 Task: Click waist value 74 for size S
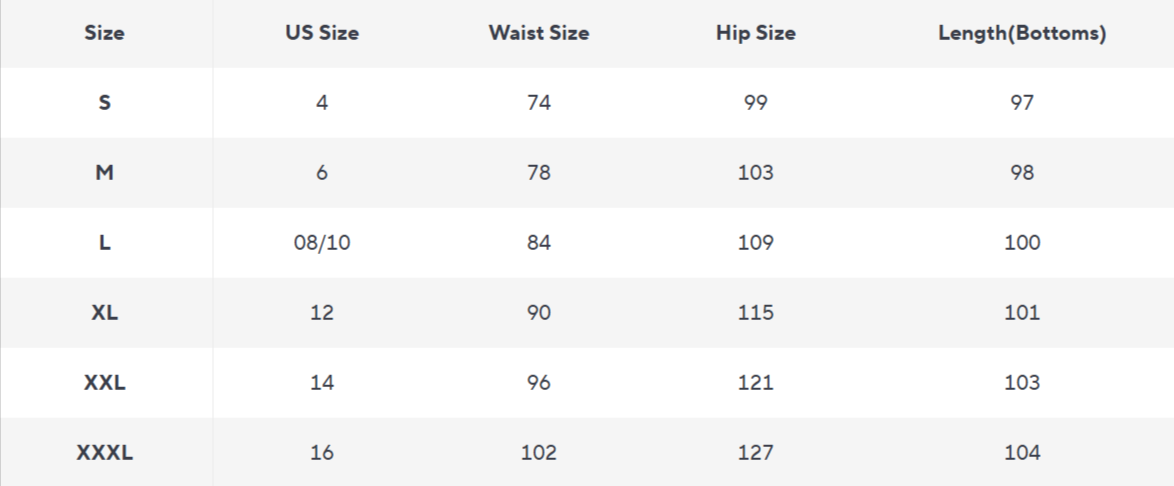coord(539,102)
